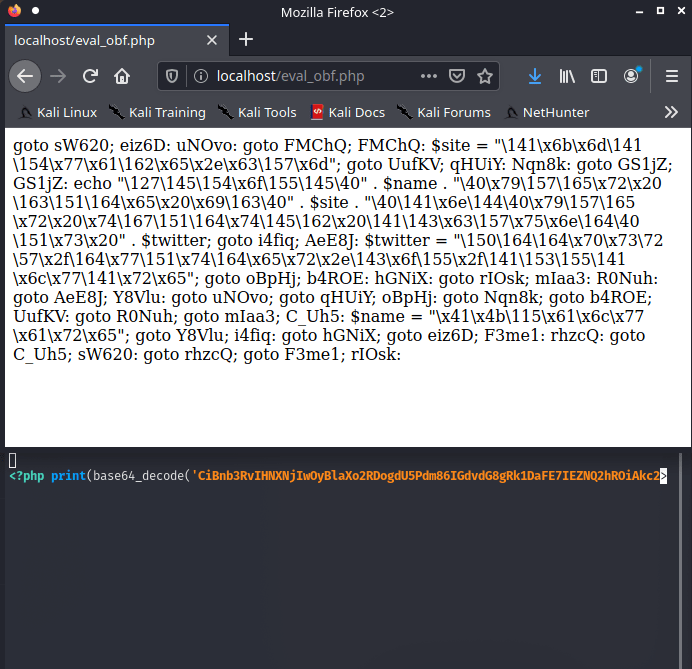Open Library history and bookmarks

[567, 76]
